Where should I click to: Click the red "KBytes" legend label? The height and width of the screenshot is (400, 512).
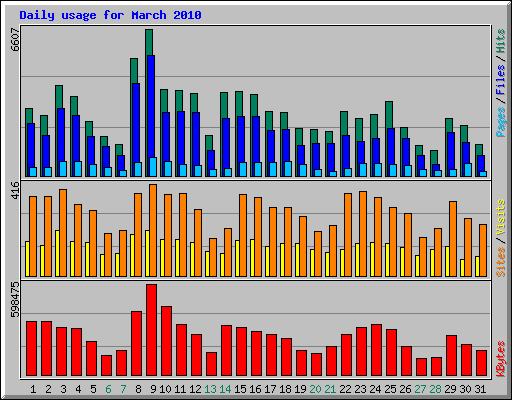coord(500,359)
